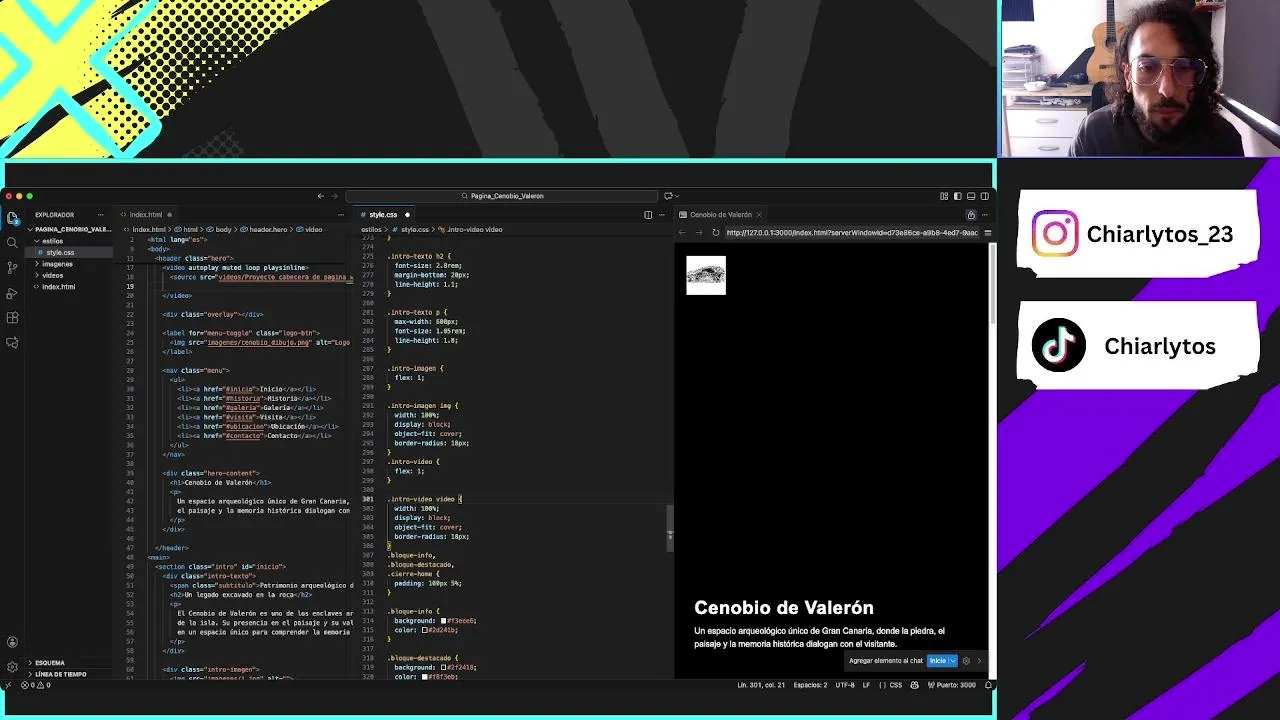Open Explorer panel more actions menu

[100, 214]
